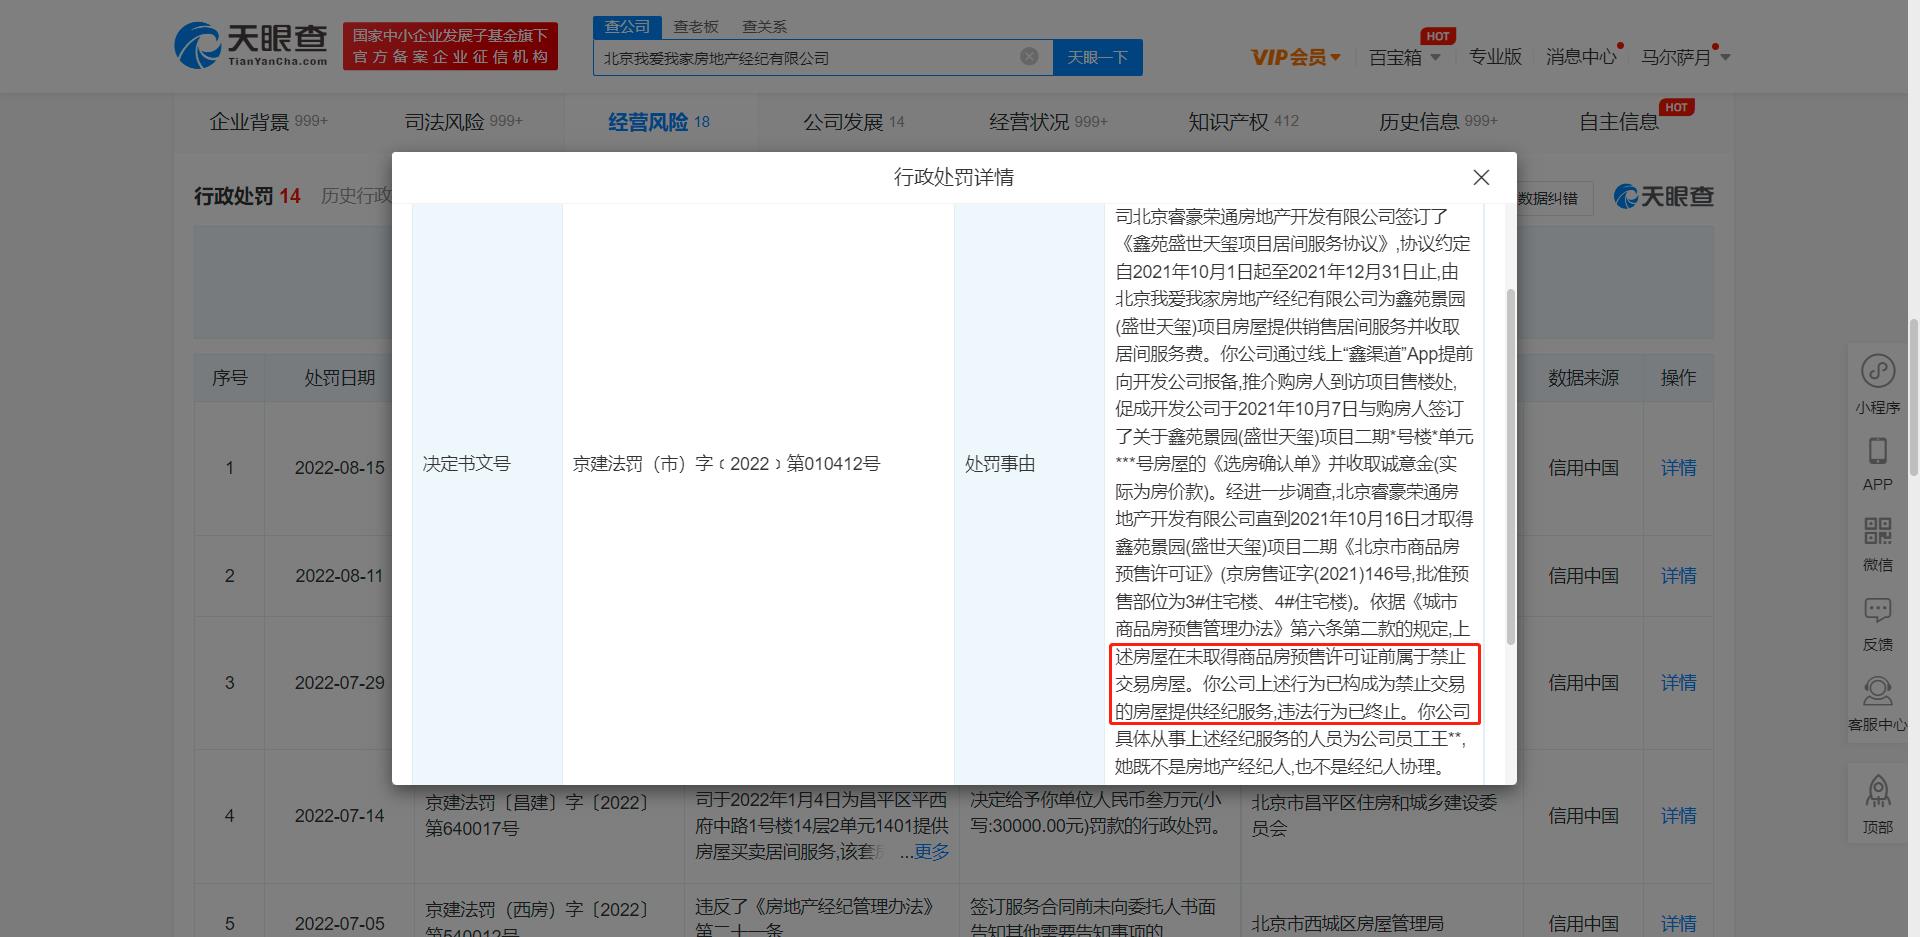1920x937 pixels.
Task: Expand the 百宝箱 menu
Action: click(1405, 57)
